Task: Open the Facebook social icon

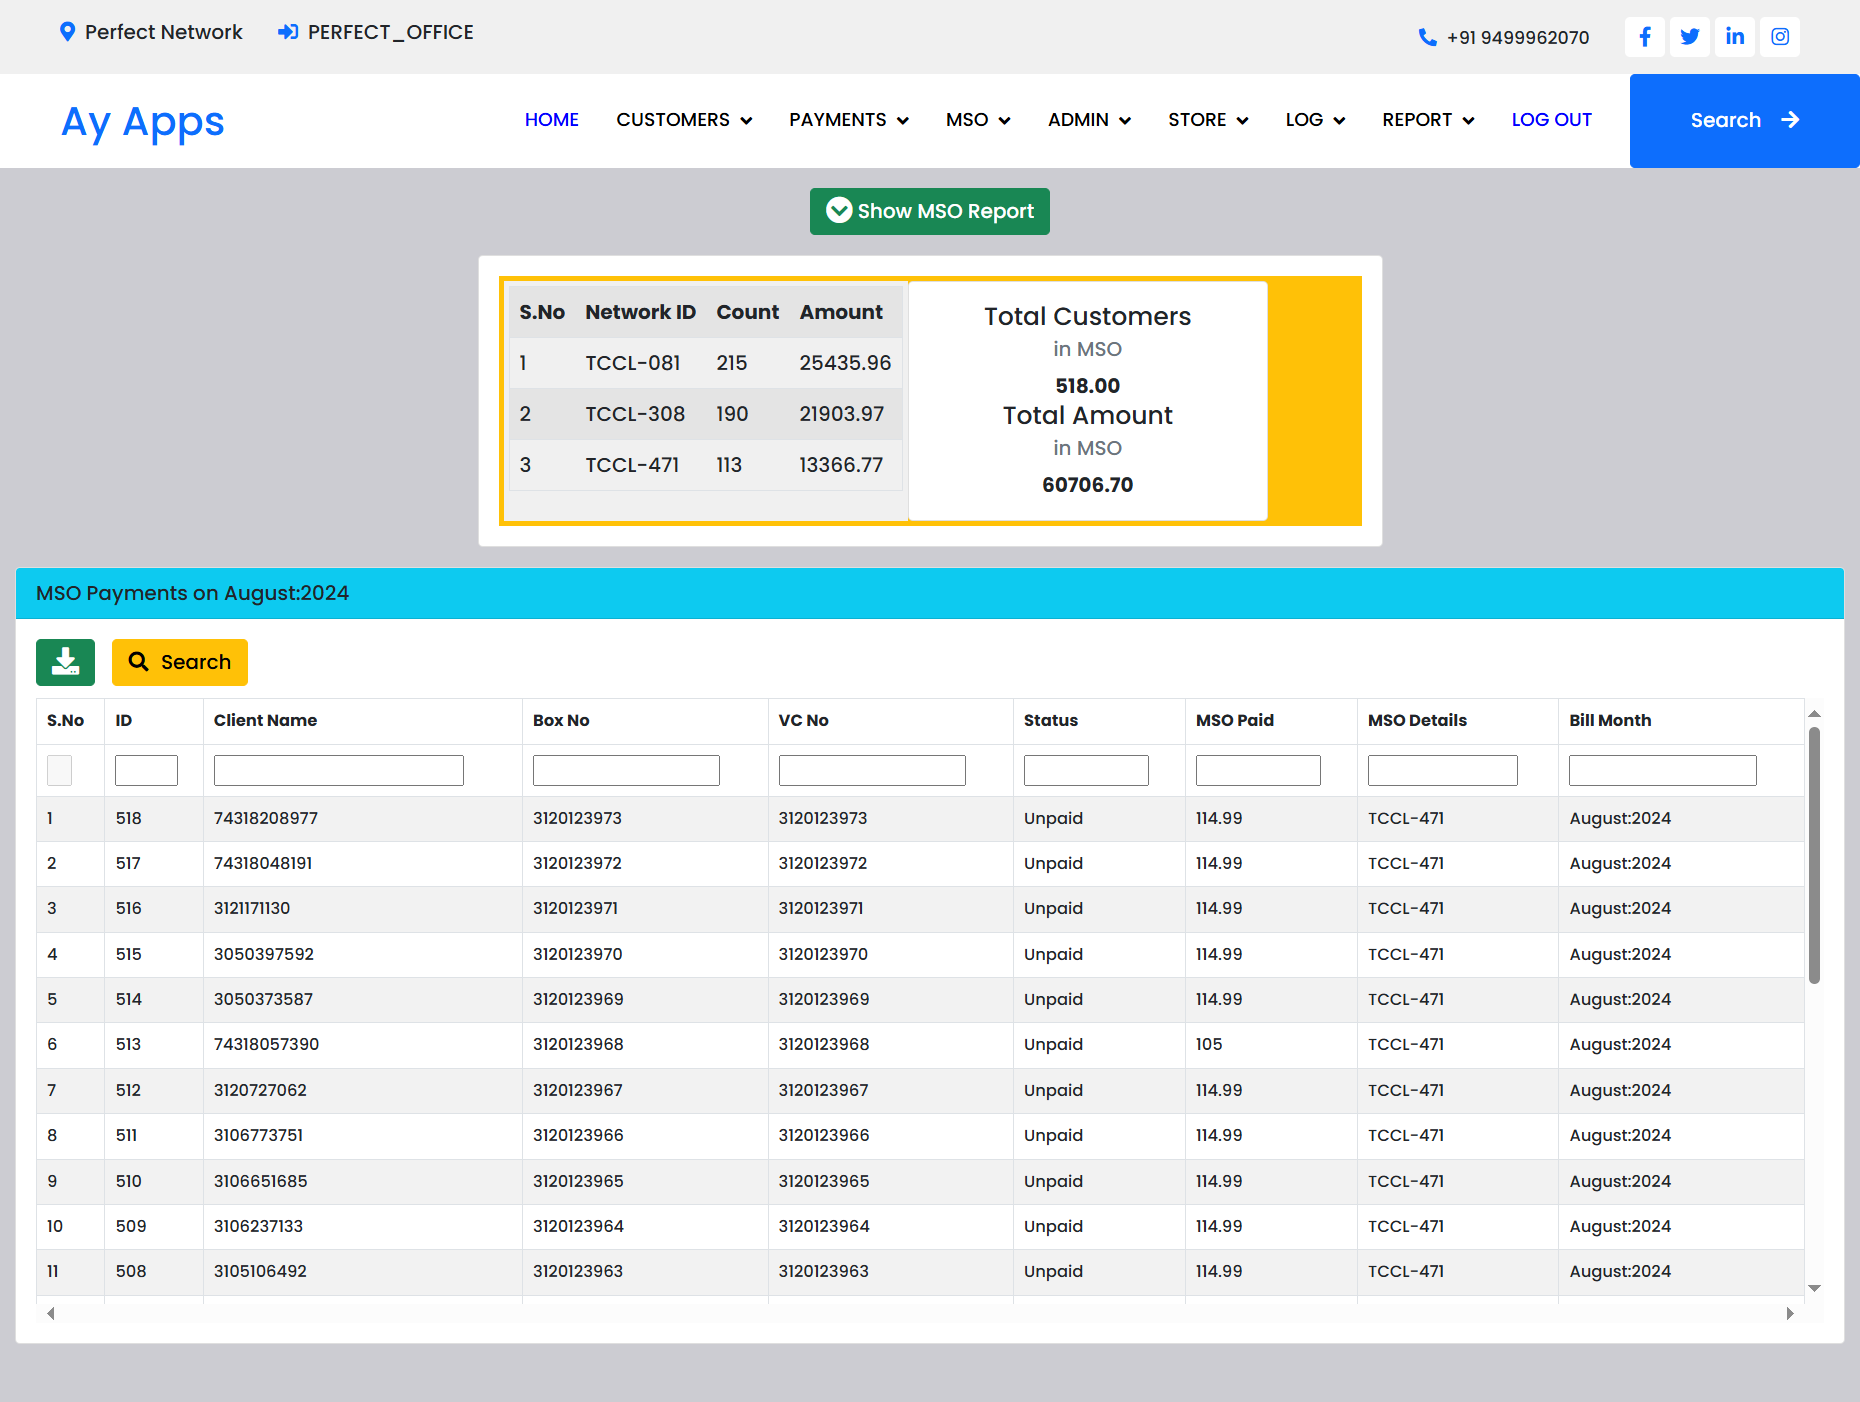Action: click(1645, 37)
